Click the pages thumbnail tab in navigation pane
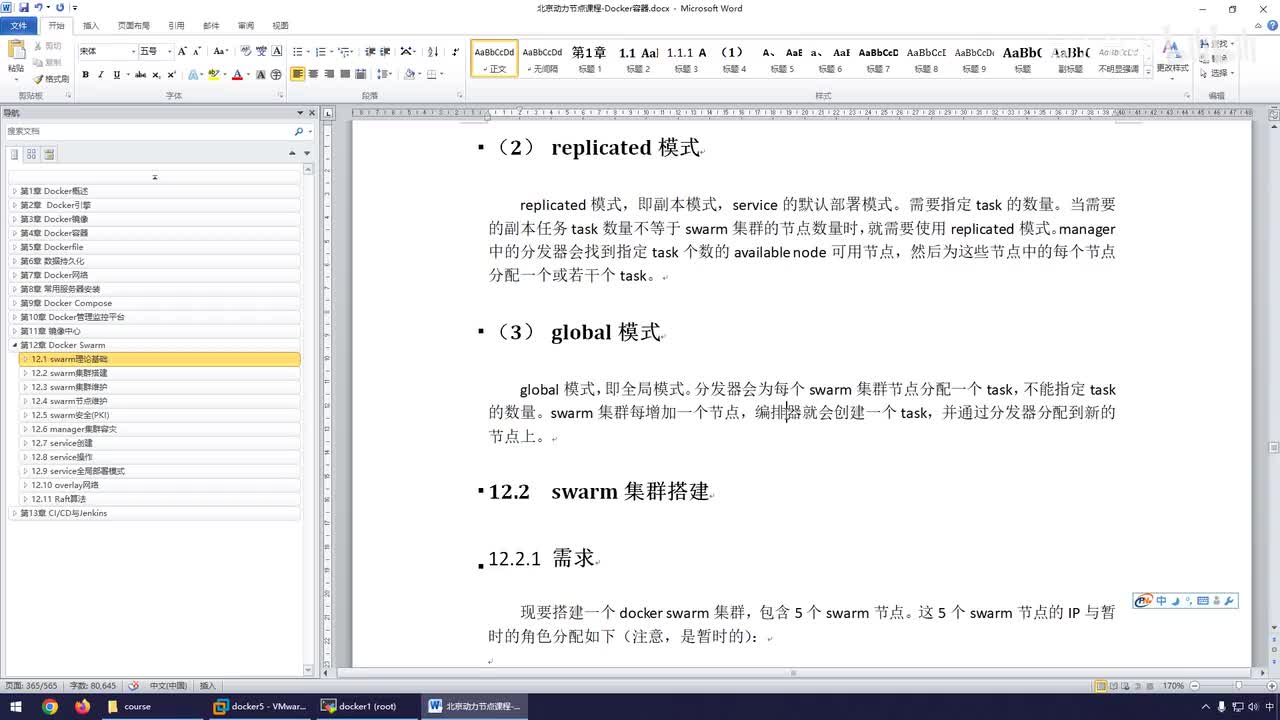Image resolution: width=1280 pixels, height=720 pixels. click(x=32, y=154)
